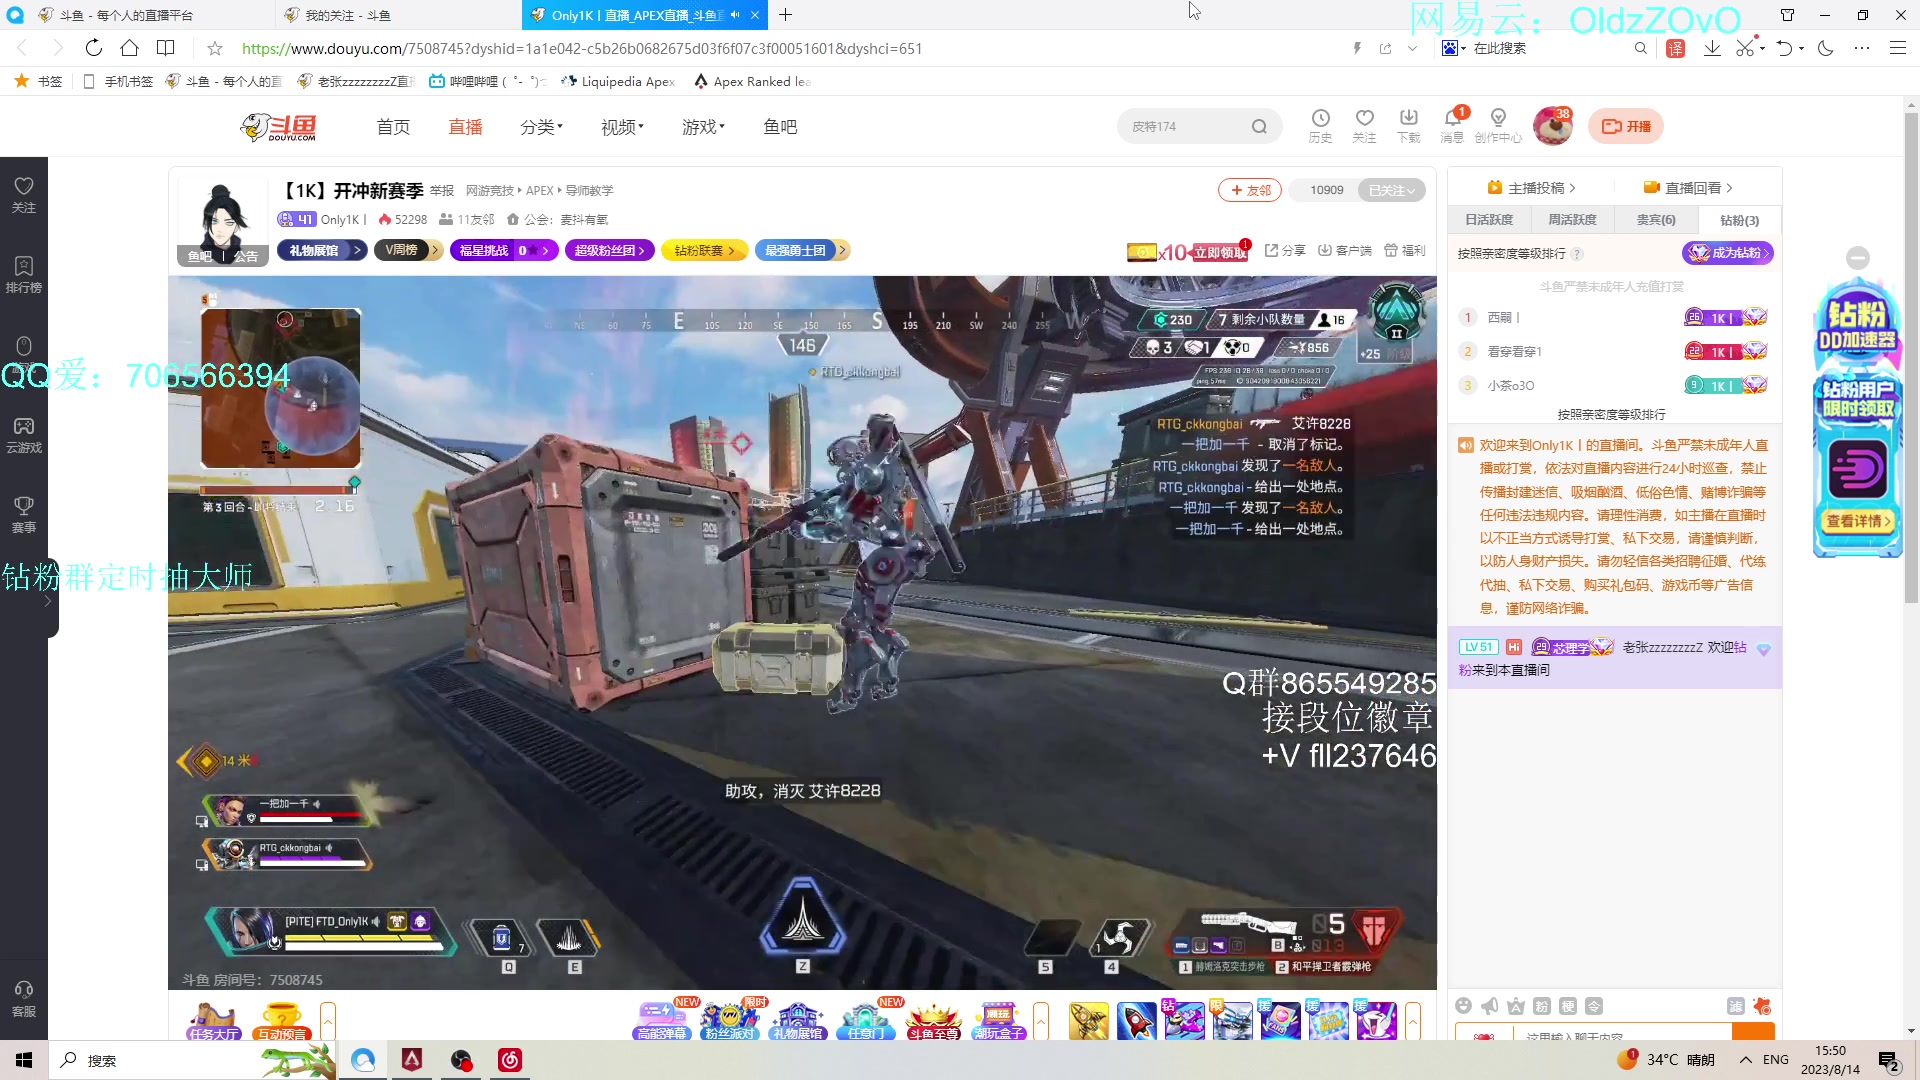Click the 斗鱼至尊 crown icon below player
The image size is (1920, 1080).
[x=934, y=1021]
